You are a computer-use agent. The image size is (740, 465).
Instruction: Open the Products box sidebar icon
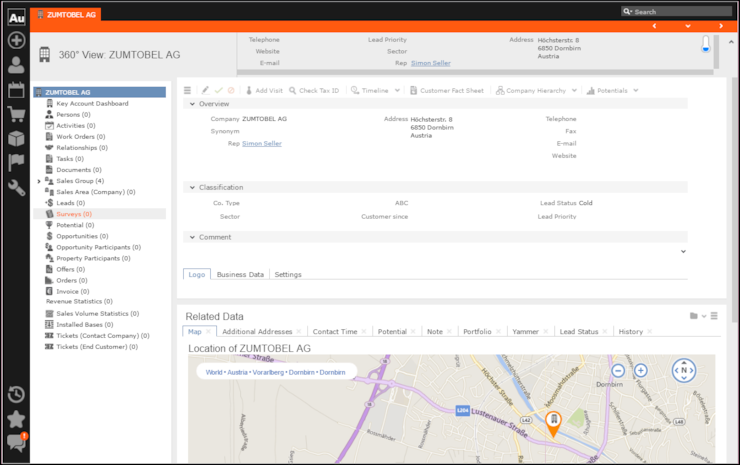click(16, 138)
